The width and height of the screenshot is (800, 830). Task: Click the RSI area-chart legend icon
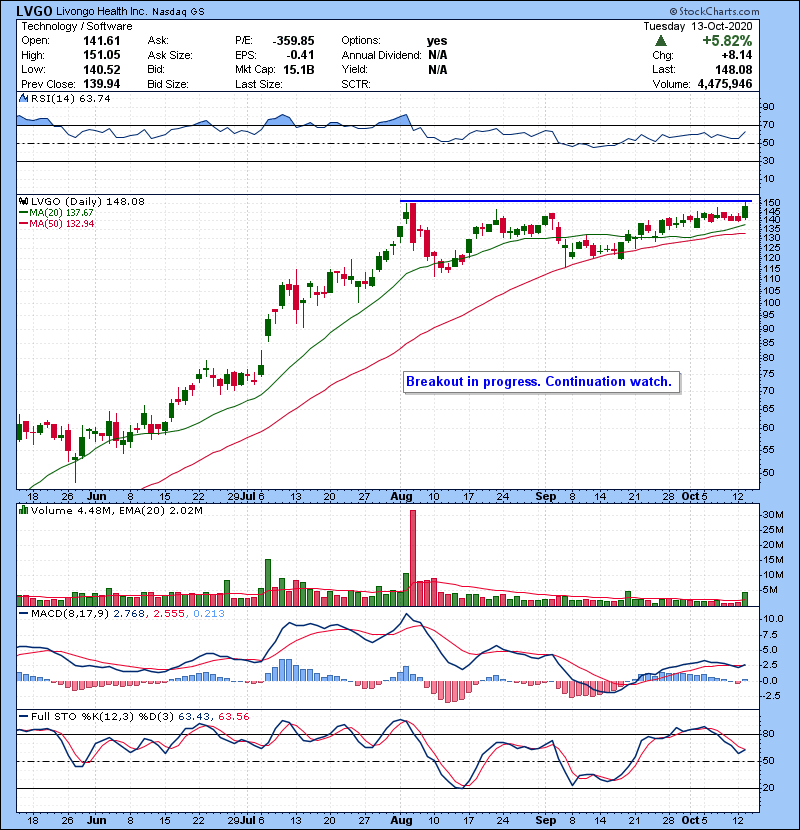click(23, 98)
